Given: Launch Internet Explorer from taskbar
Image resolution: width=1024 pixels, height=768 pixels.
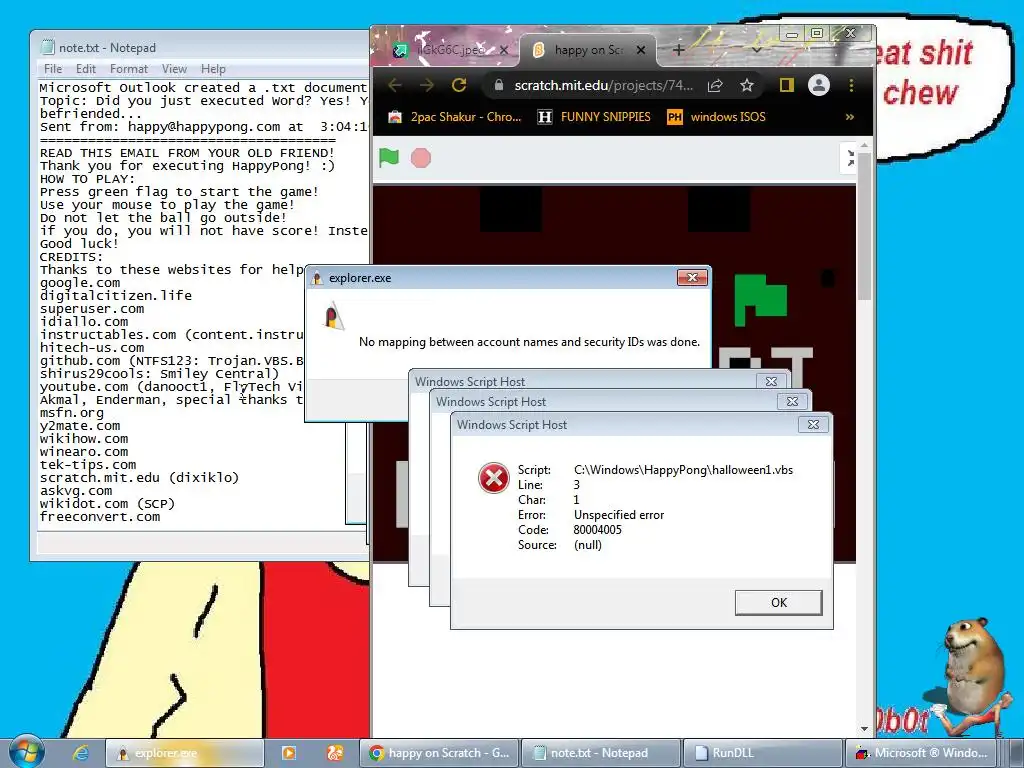Looking at the screenshot, I should point(80,753).
